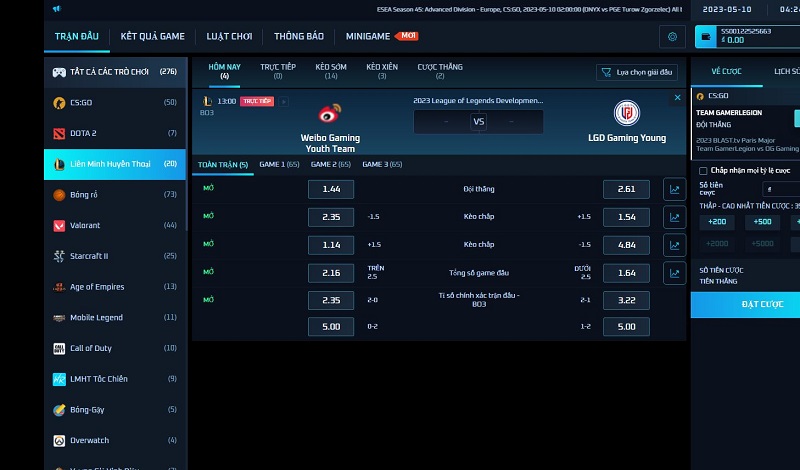
Task: Add +200 to bet amount
Action: (x=717, y=222)
